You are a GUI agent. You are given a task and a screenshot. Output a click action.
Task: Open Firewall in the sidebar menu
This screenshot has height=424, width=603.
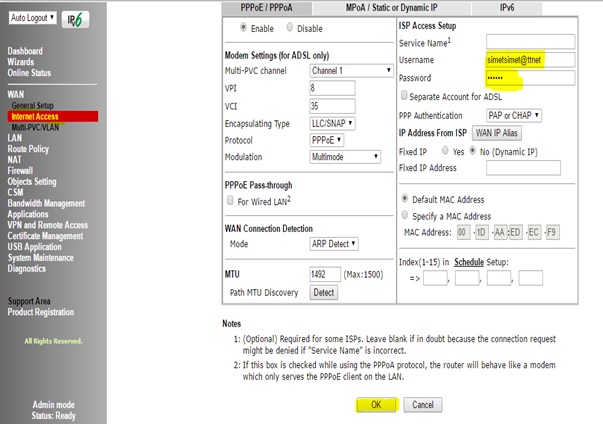click(x=20, y=171)
